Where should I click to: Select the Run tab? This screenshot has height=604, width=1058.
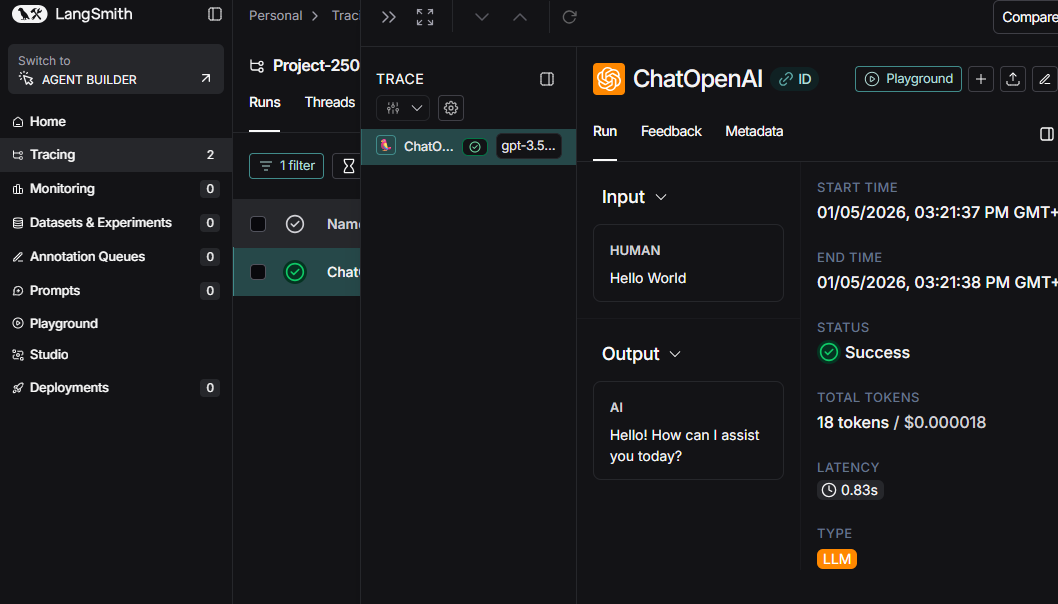[605, 132]
